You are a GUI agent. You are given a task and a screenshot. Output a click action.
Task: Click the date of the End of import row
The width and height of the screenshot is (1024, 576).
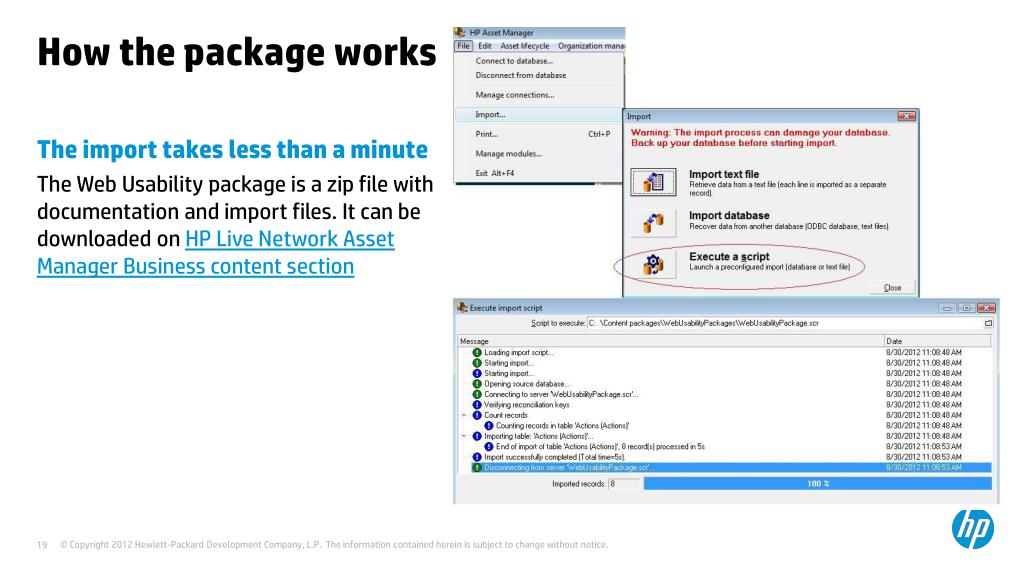tap(923, 447)
